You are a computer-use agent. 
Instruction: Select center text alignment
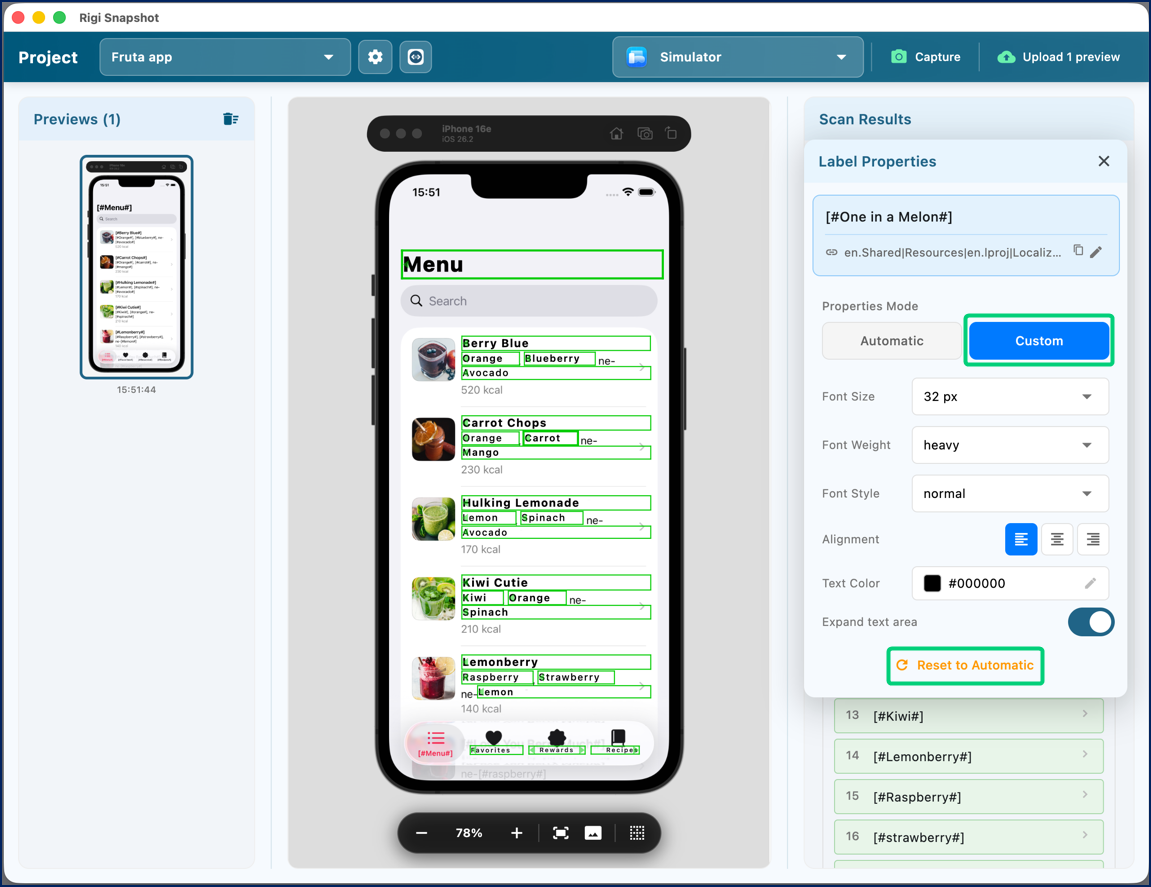pyautogui.click(x=1057, y=540)
